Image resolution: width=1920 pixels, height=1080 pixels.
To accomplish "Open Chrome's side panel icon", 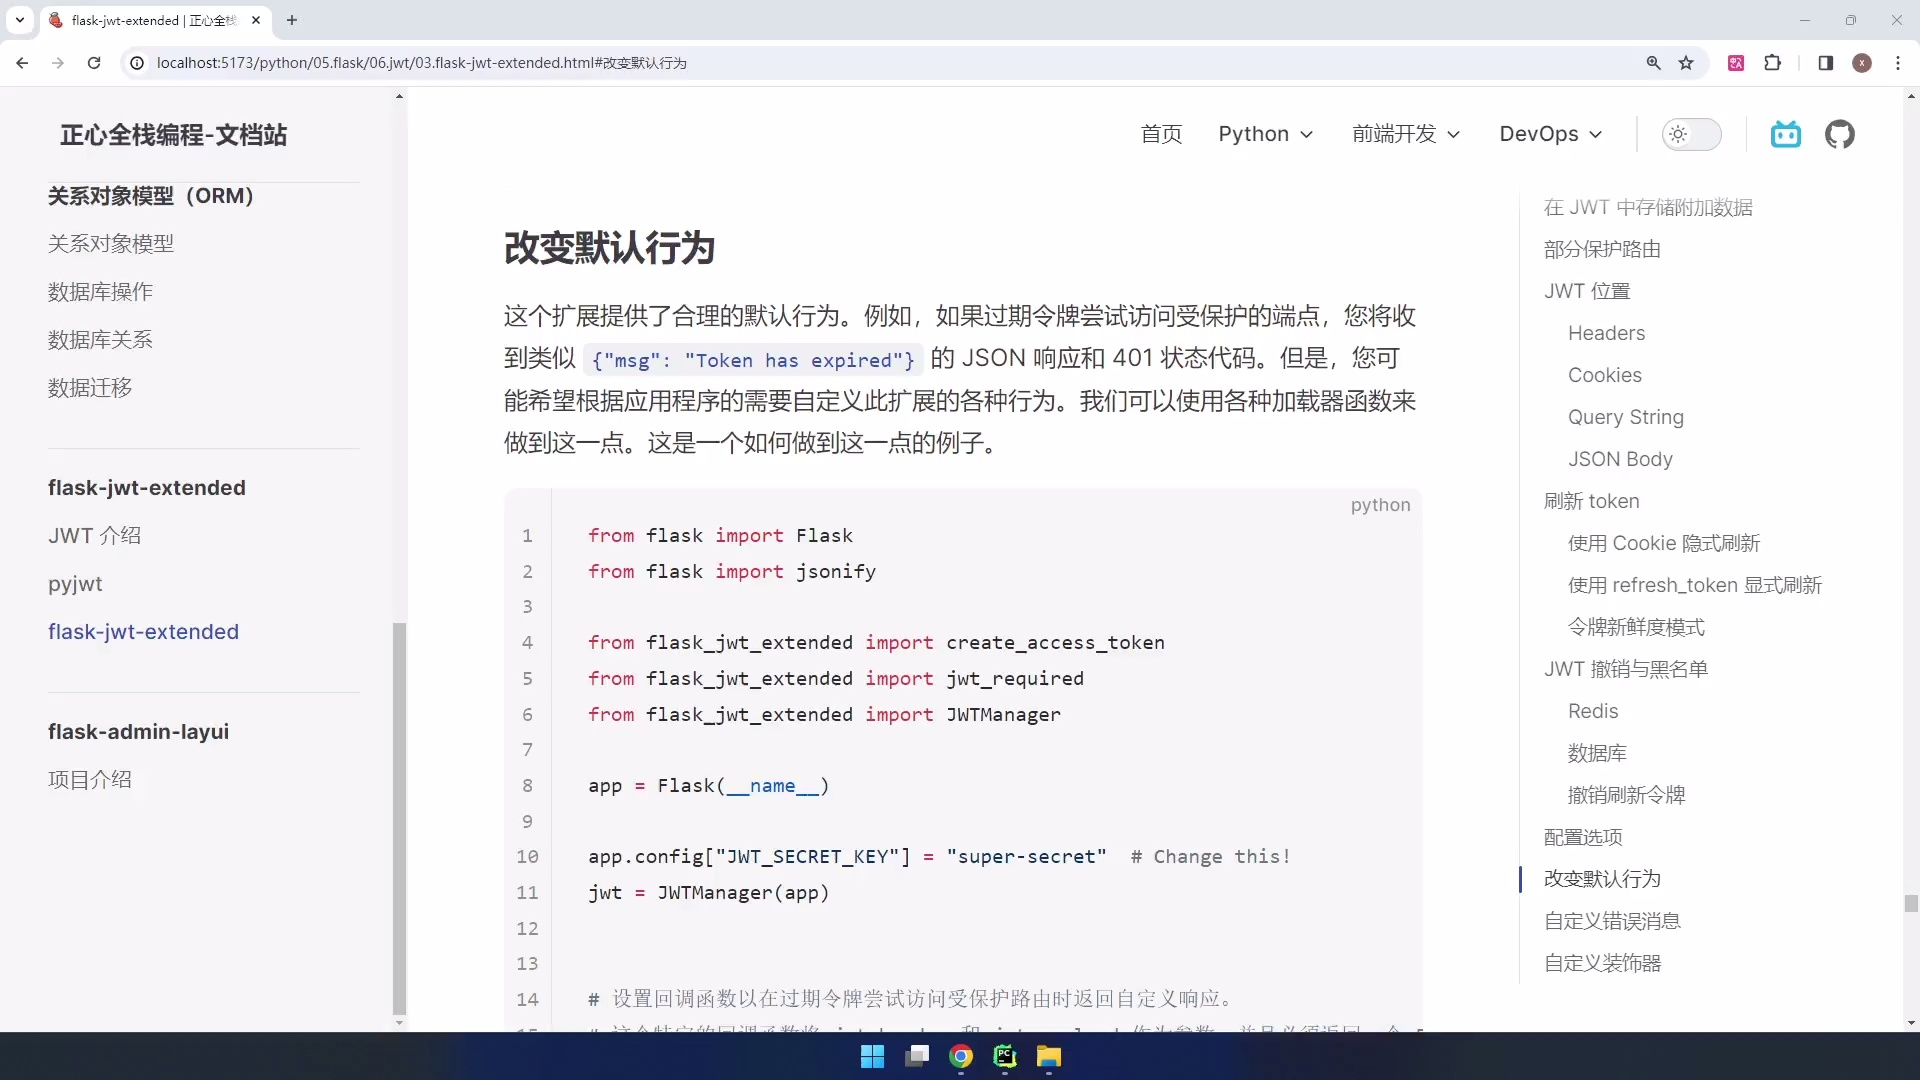I will (1825, 62).
